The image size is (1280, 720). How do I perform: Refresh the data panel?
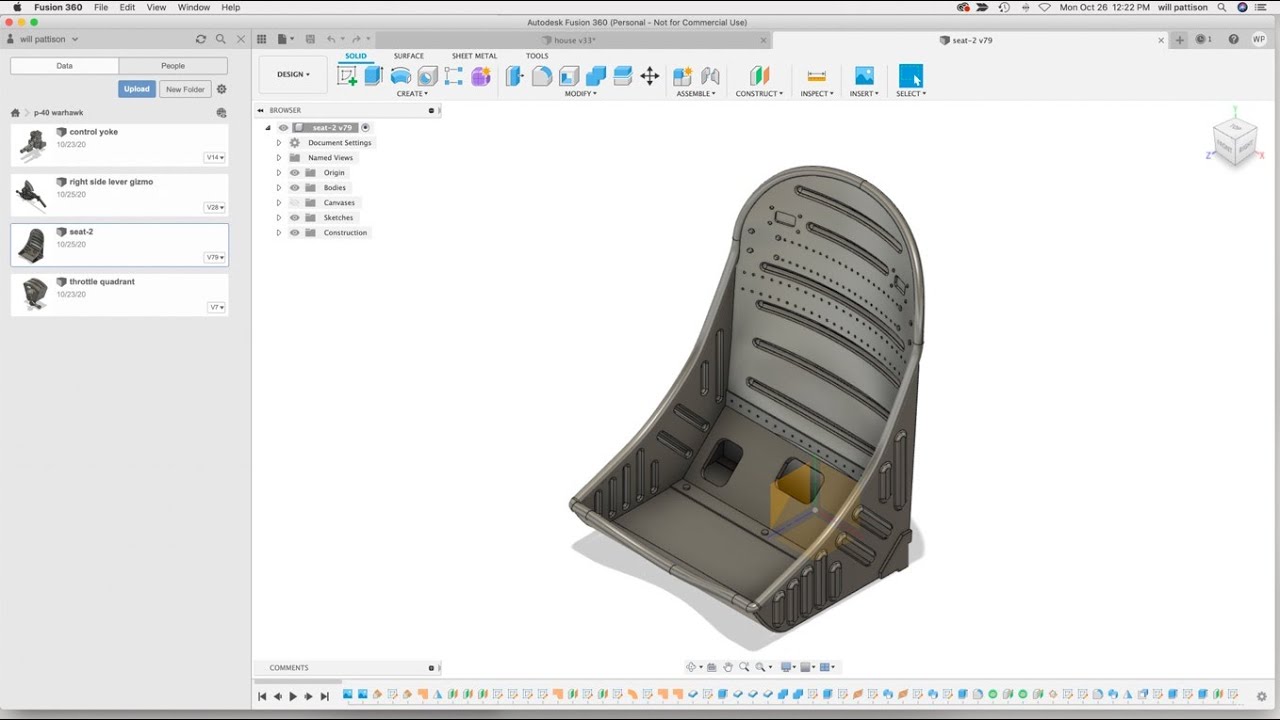pyautogui.click(x=201, y=39)
